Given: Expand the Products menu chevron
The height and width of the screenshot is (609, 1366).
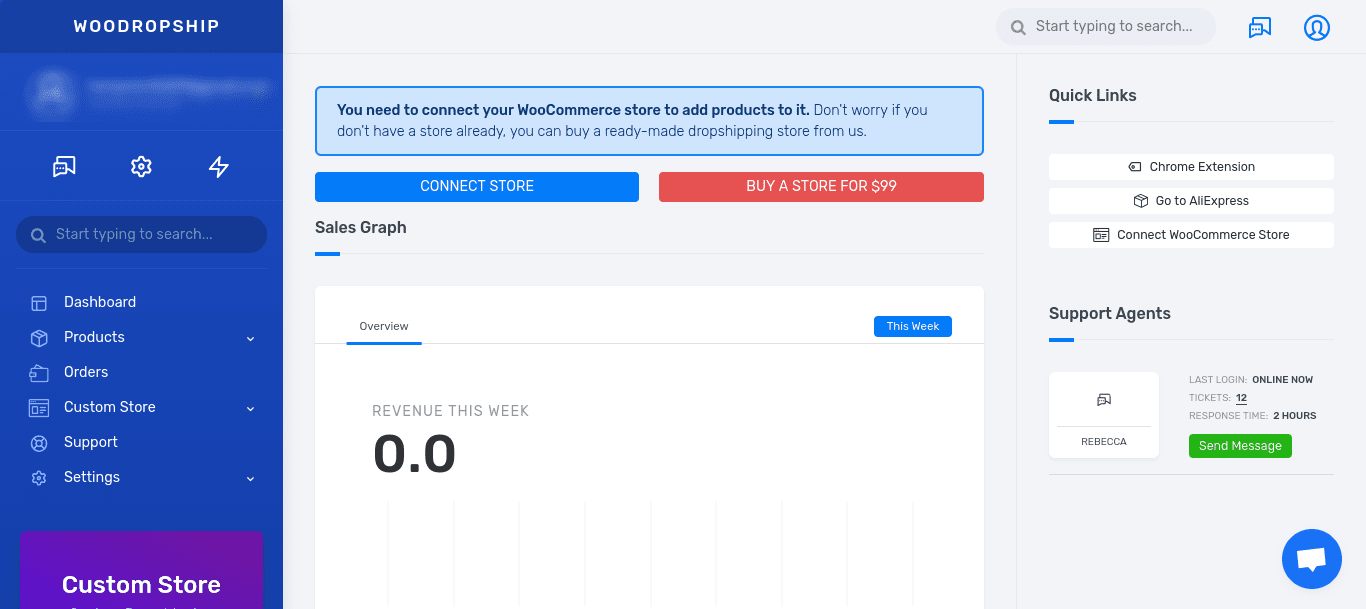Looking at the screenshot, I should click(x=251, y=338).
